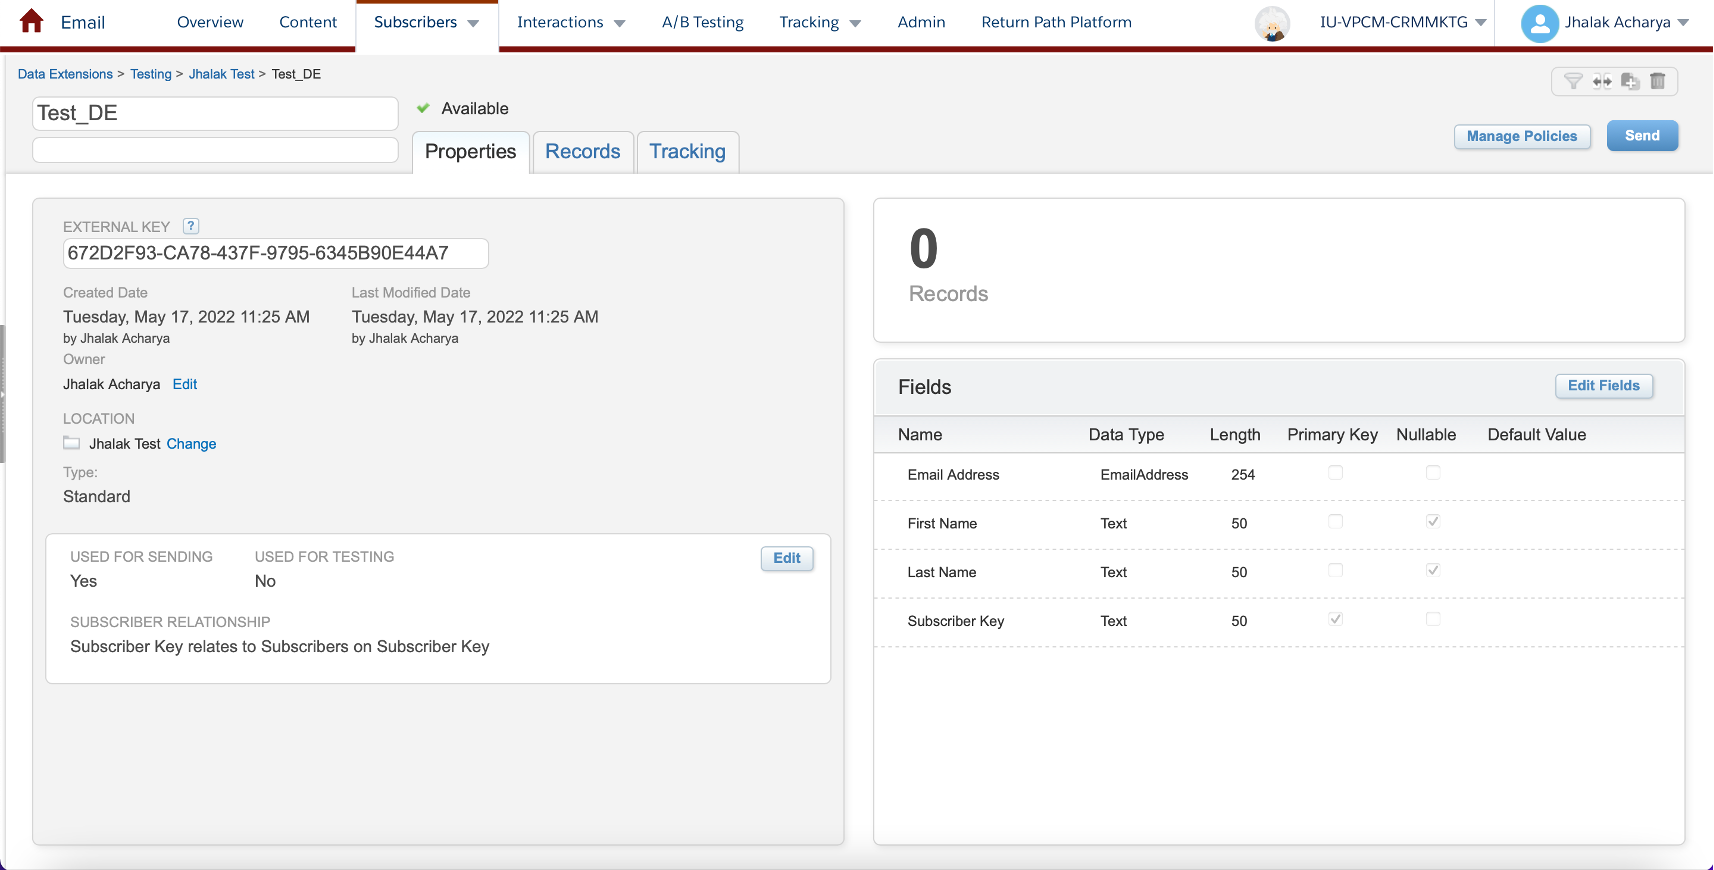Switch to the Records tab
1714x870 pixels.
click(x=583, y=152)
